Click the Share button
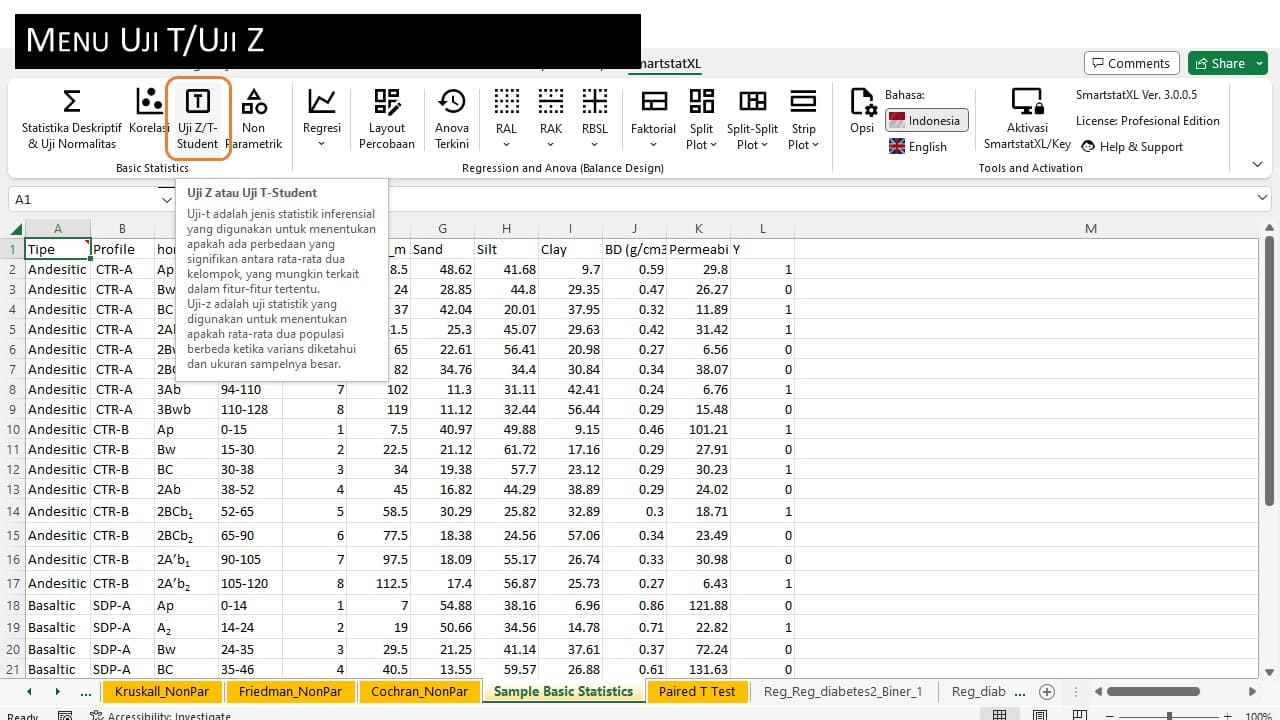The height and width of the screenshot is (720, 1280). [1227, 63]
